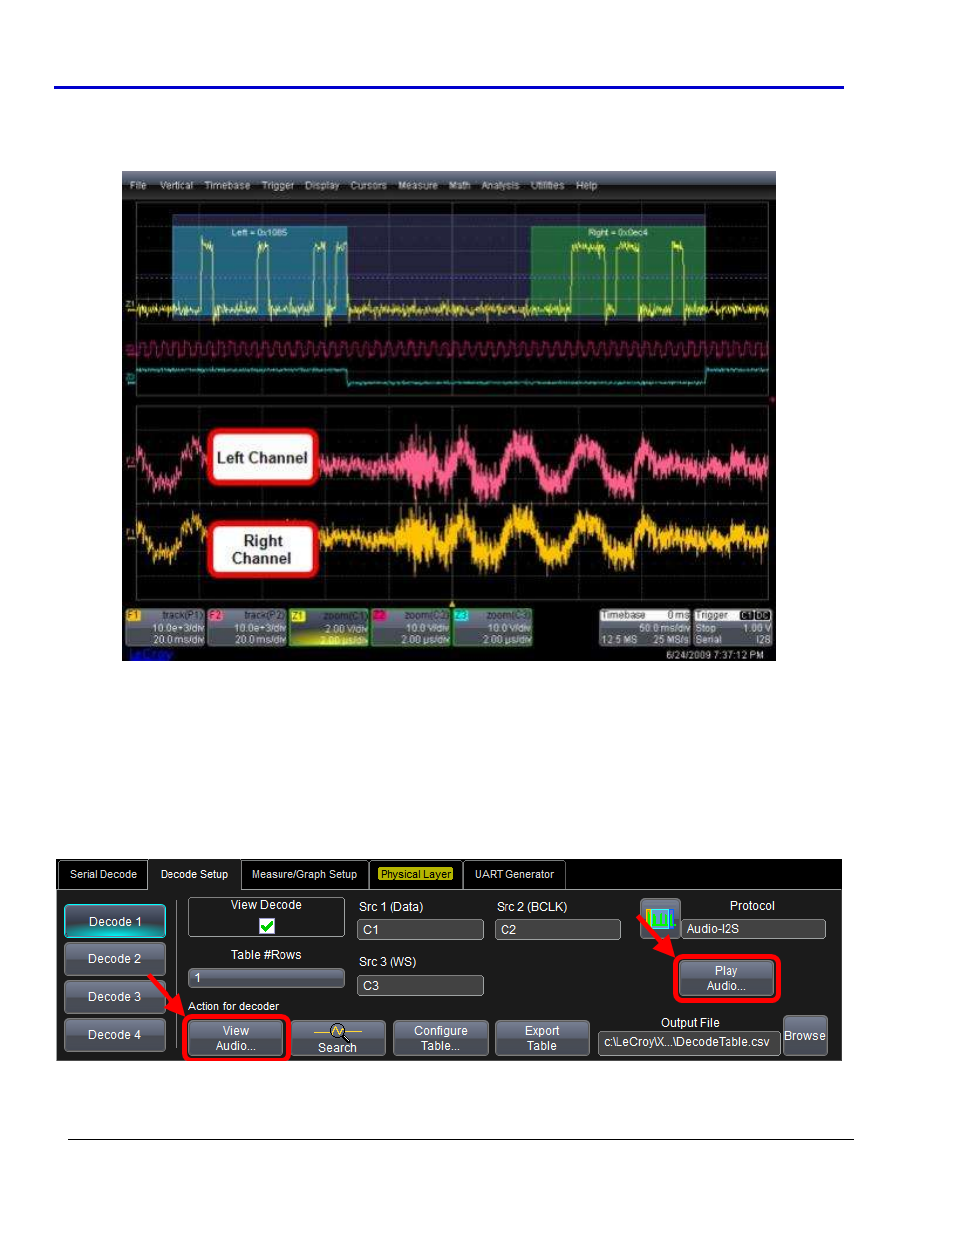Open the Cursors menu
The height and width of the screenshot is (1235, 954).
(368, 186)
